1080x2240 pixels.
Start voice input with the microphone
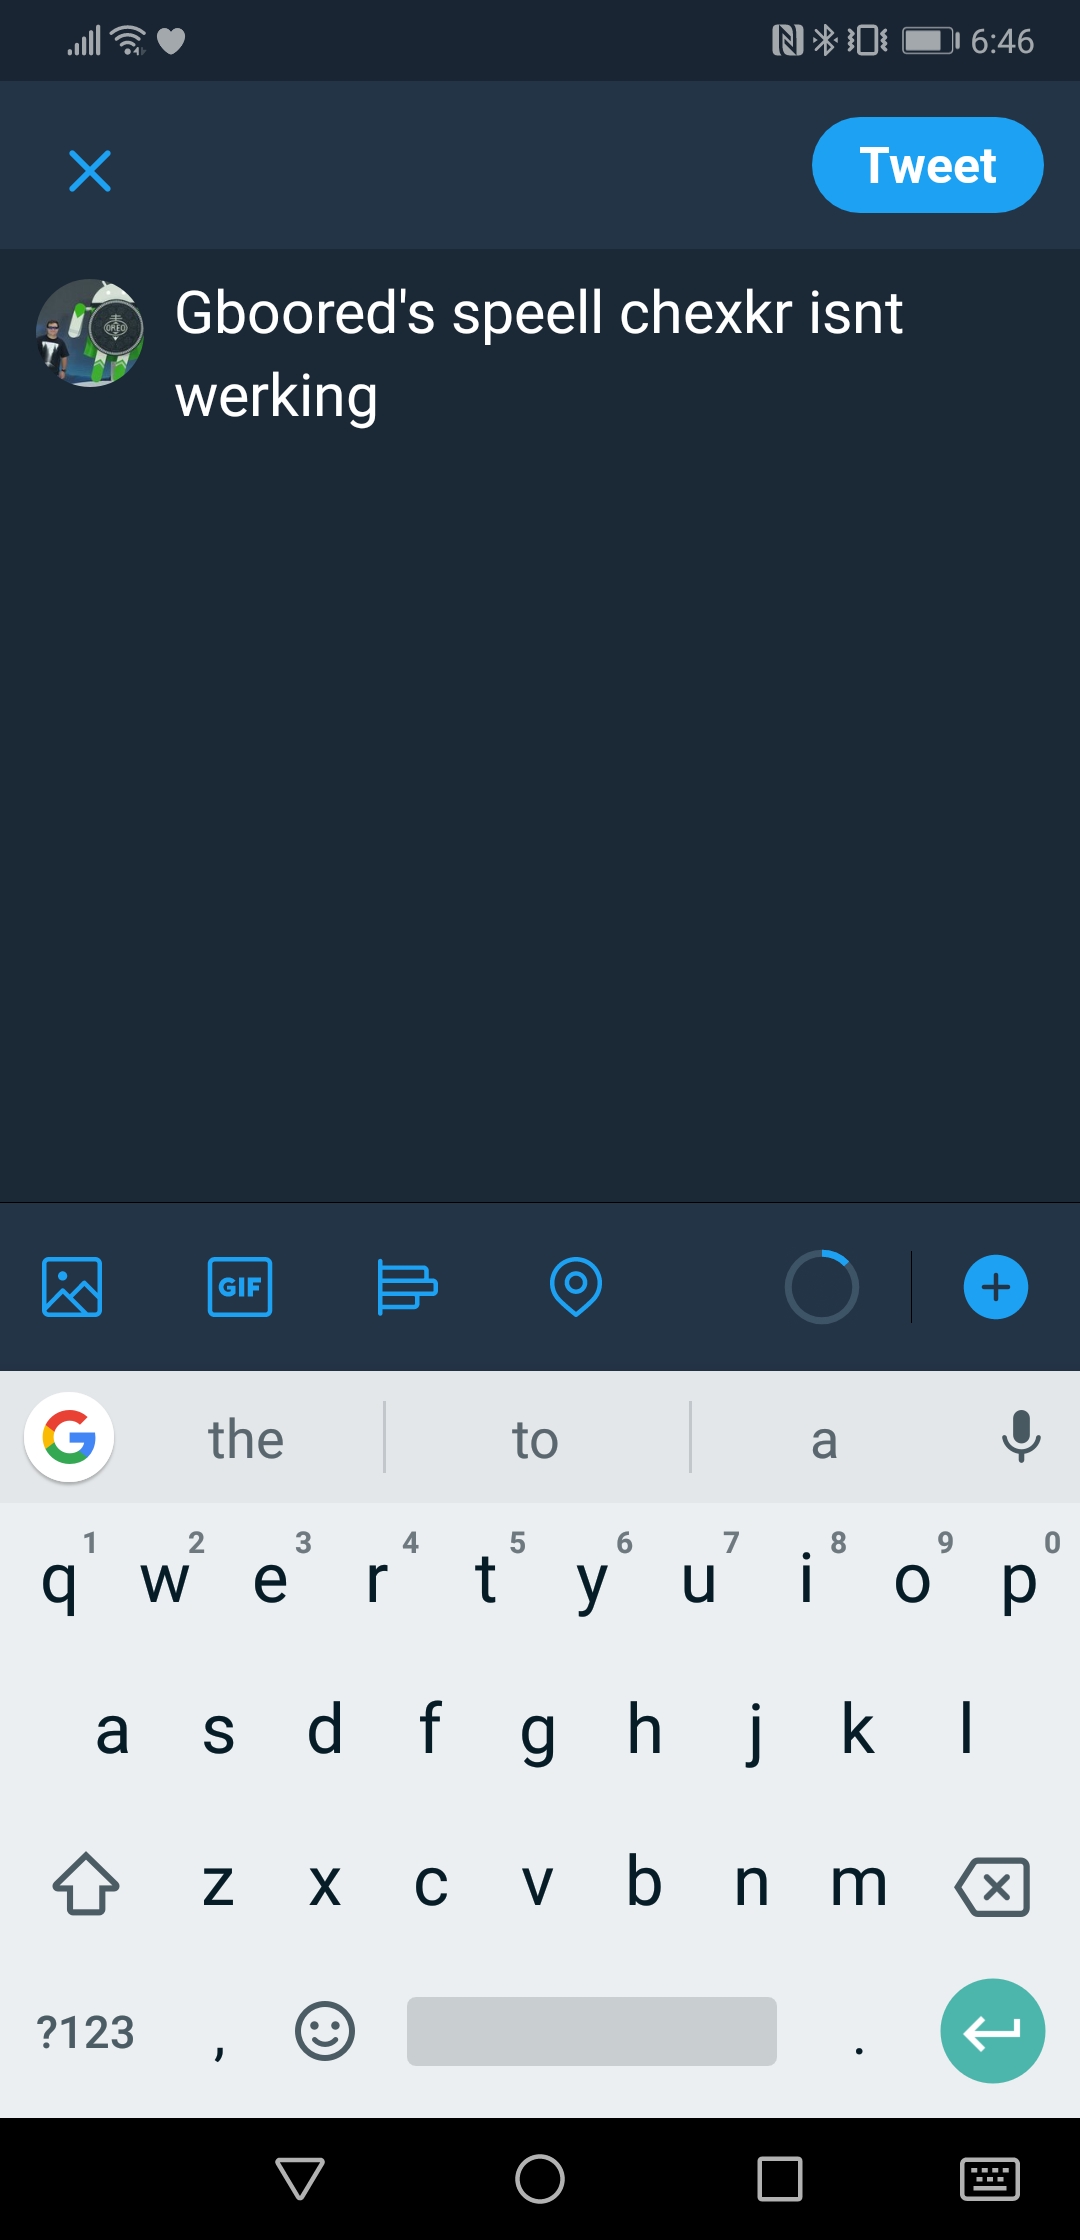click(x=1021, y=1437)
